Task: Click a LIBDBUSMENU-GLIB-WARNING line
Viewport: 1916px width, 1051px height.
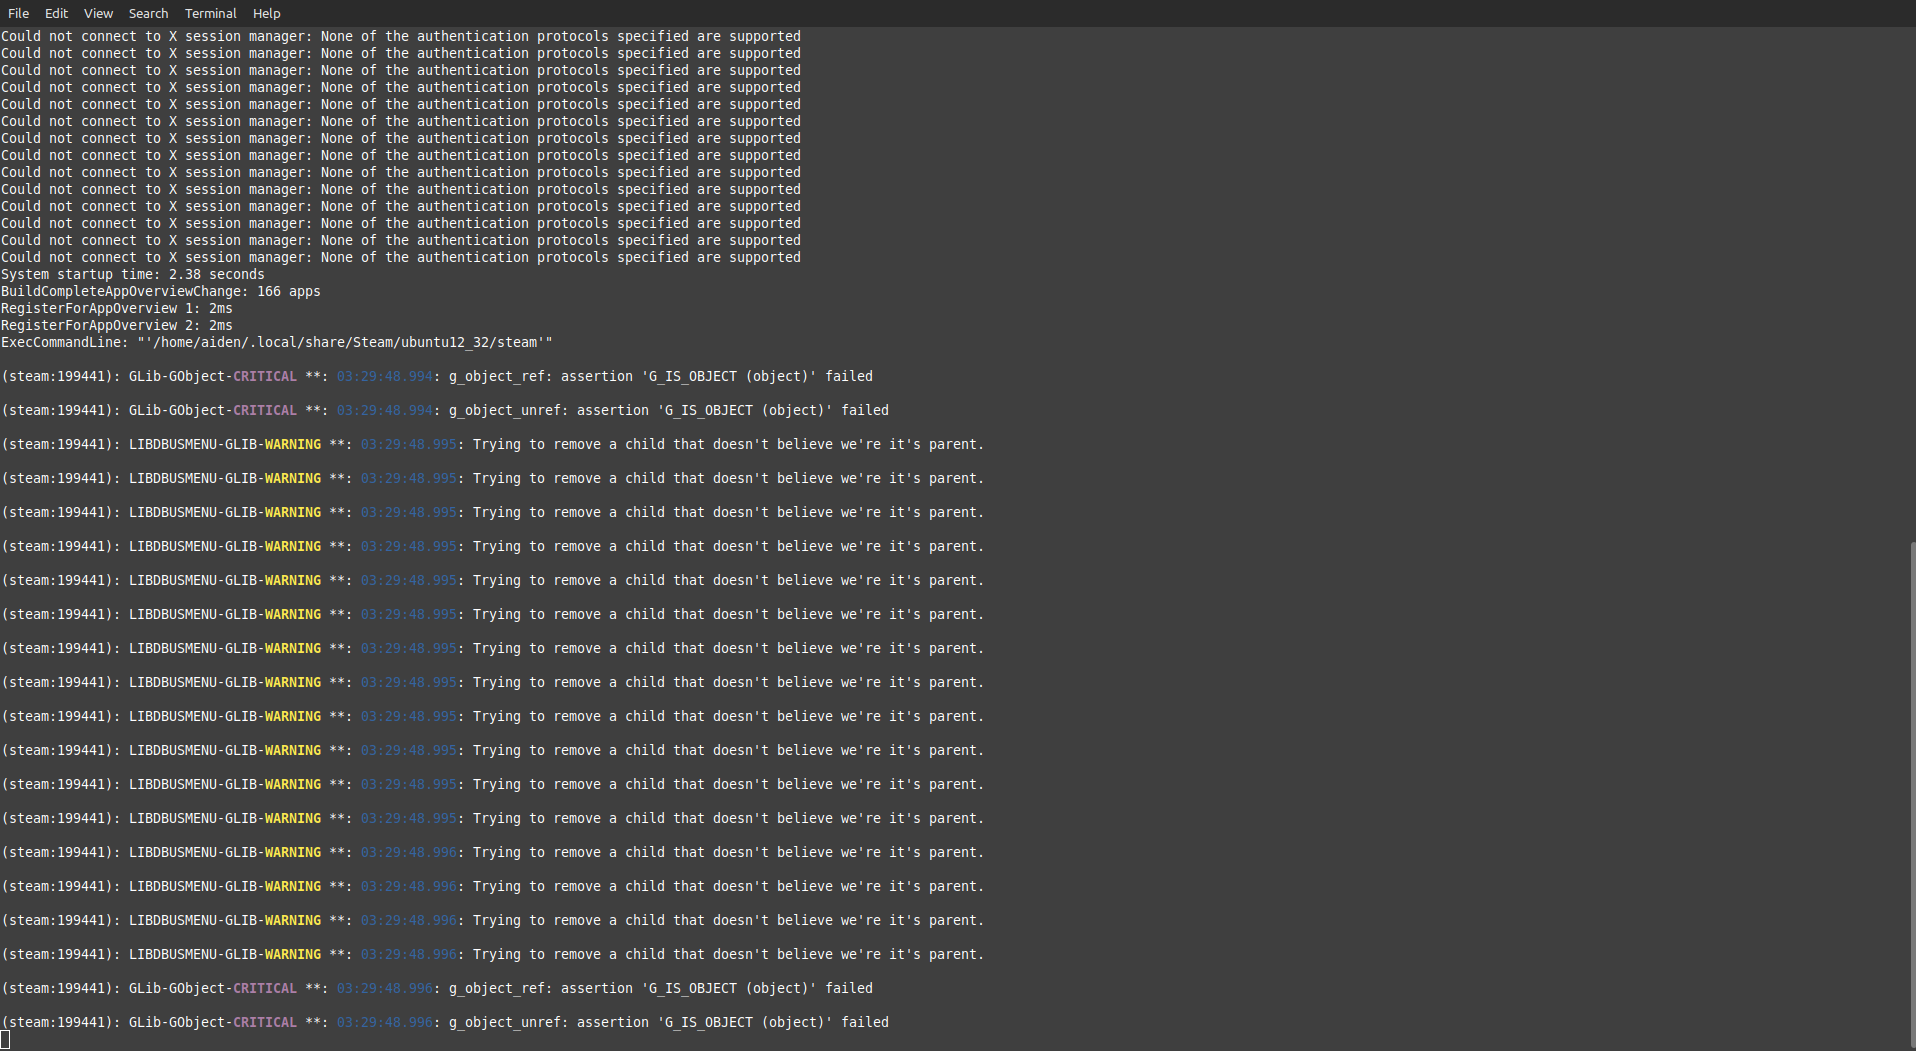Action: pyautogui.click(x=490, y=444)
